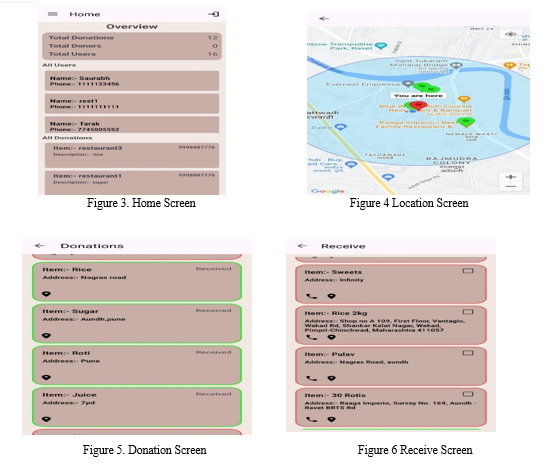The height and width of the screenshot is (468, 547).
Task: Tap the logout icon on Home screen
Action: [213, 14]
